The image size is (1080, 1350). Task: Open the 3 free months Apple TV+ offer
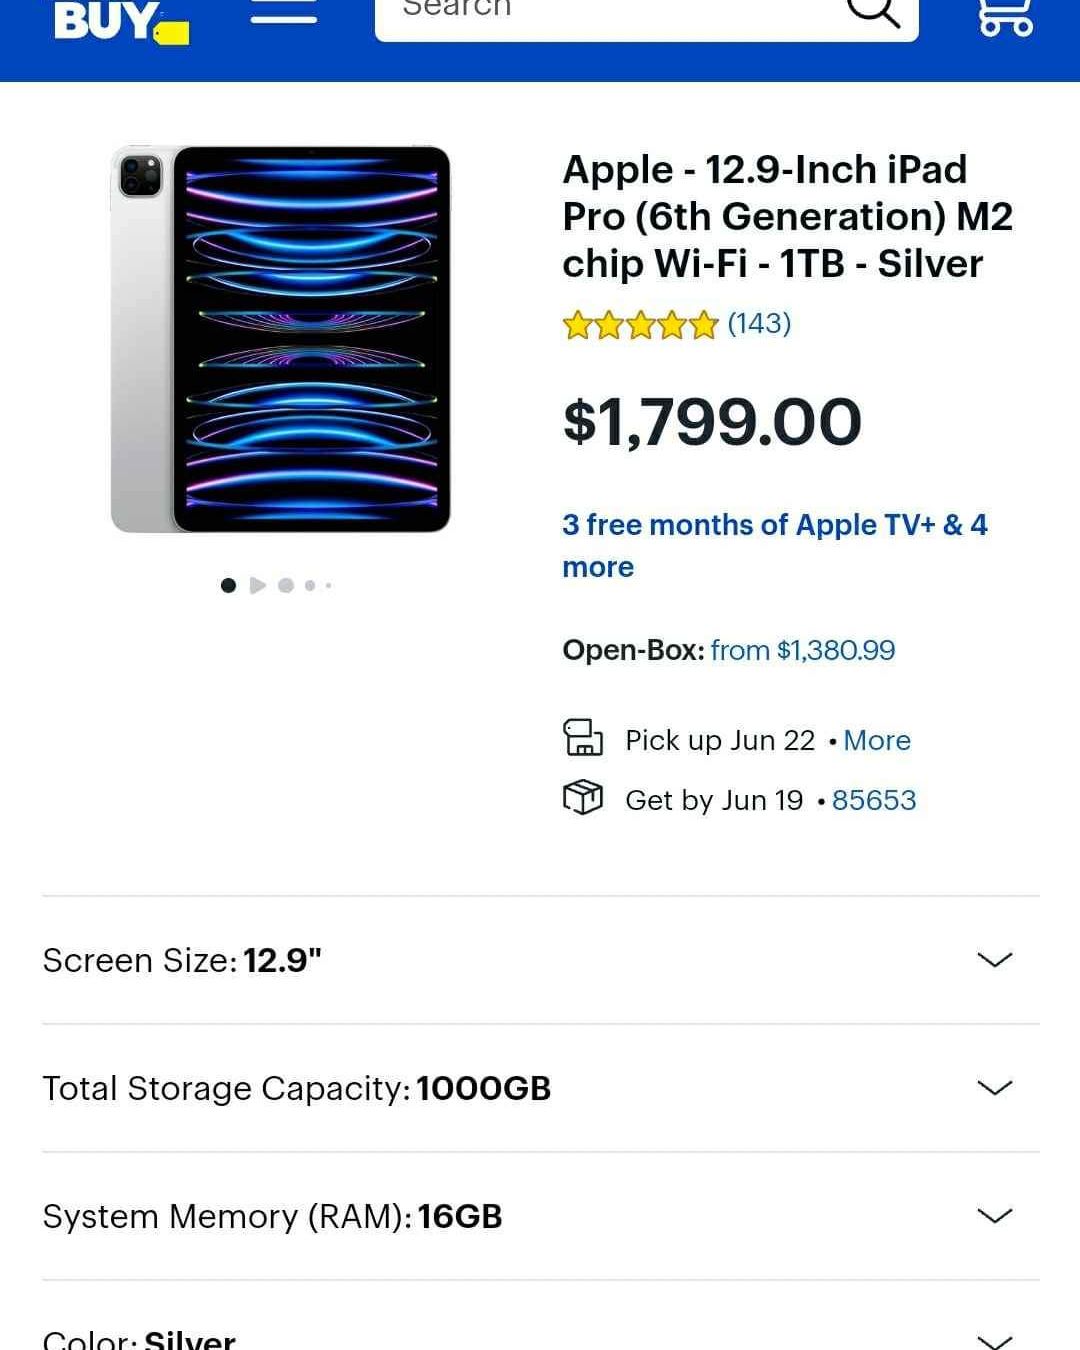click(x=775, y=546)
